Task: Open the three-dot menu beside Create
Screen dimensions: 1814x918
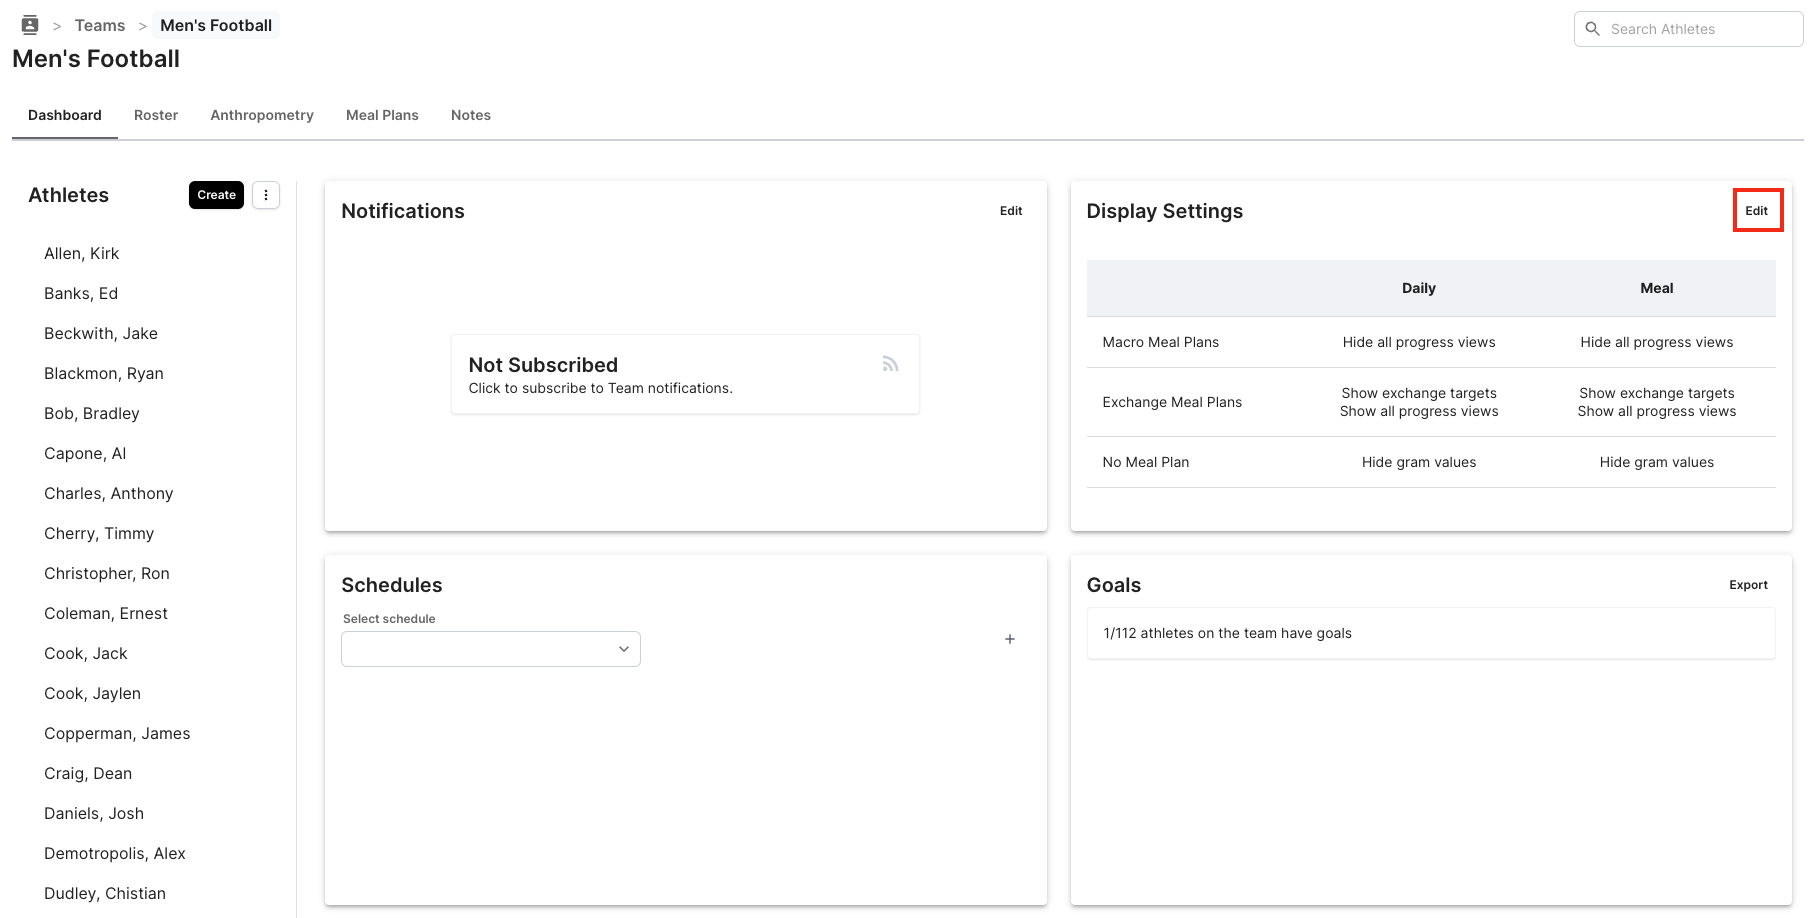Action: tap(266, 195)
